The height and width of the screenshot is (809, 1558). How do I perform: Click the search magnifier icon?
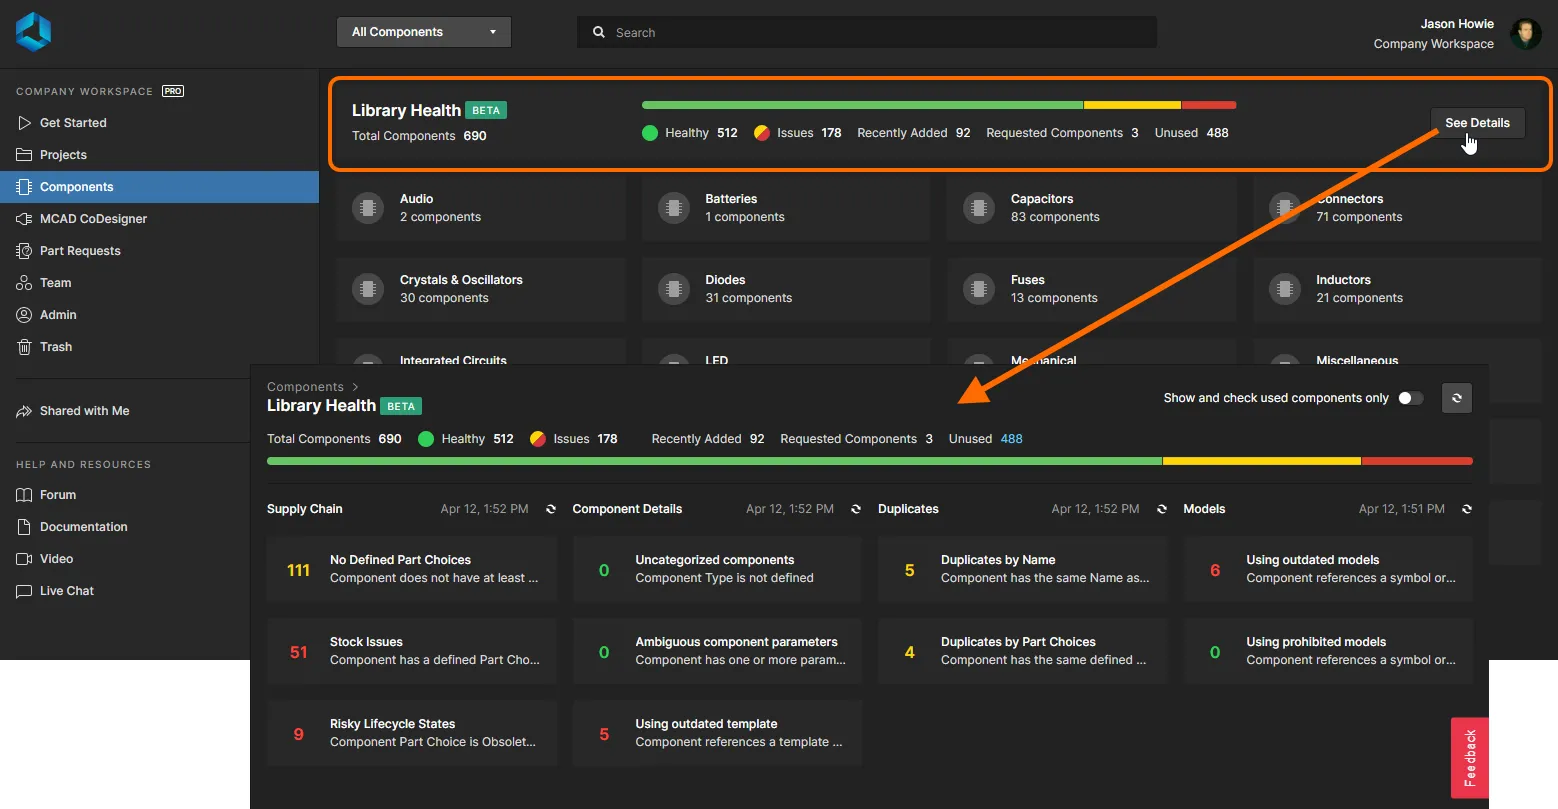(x=599, y=32)
